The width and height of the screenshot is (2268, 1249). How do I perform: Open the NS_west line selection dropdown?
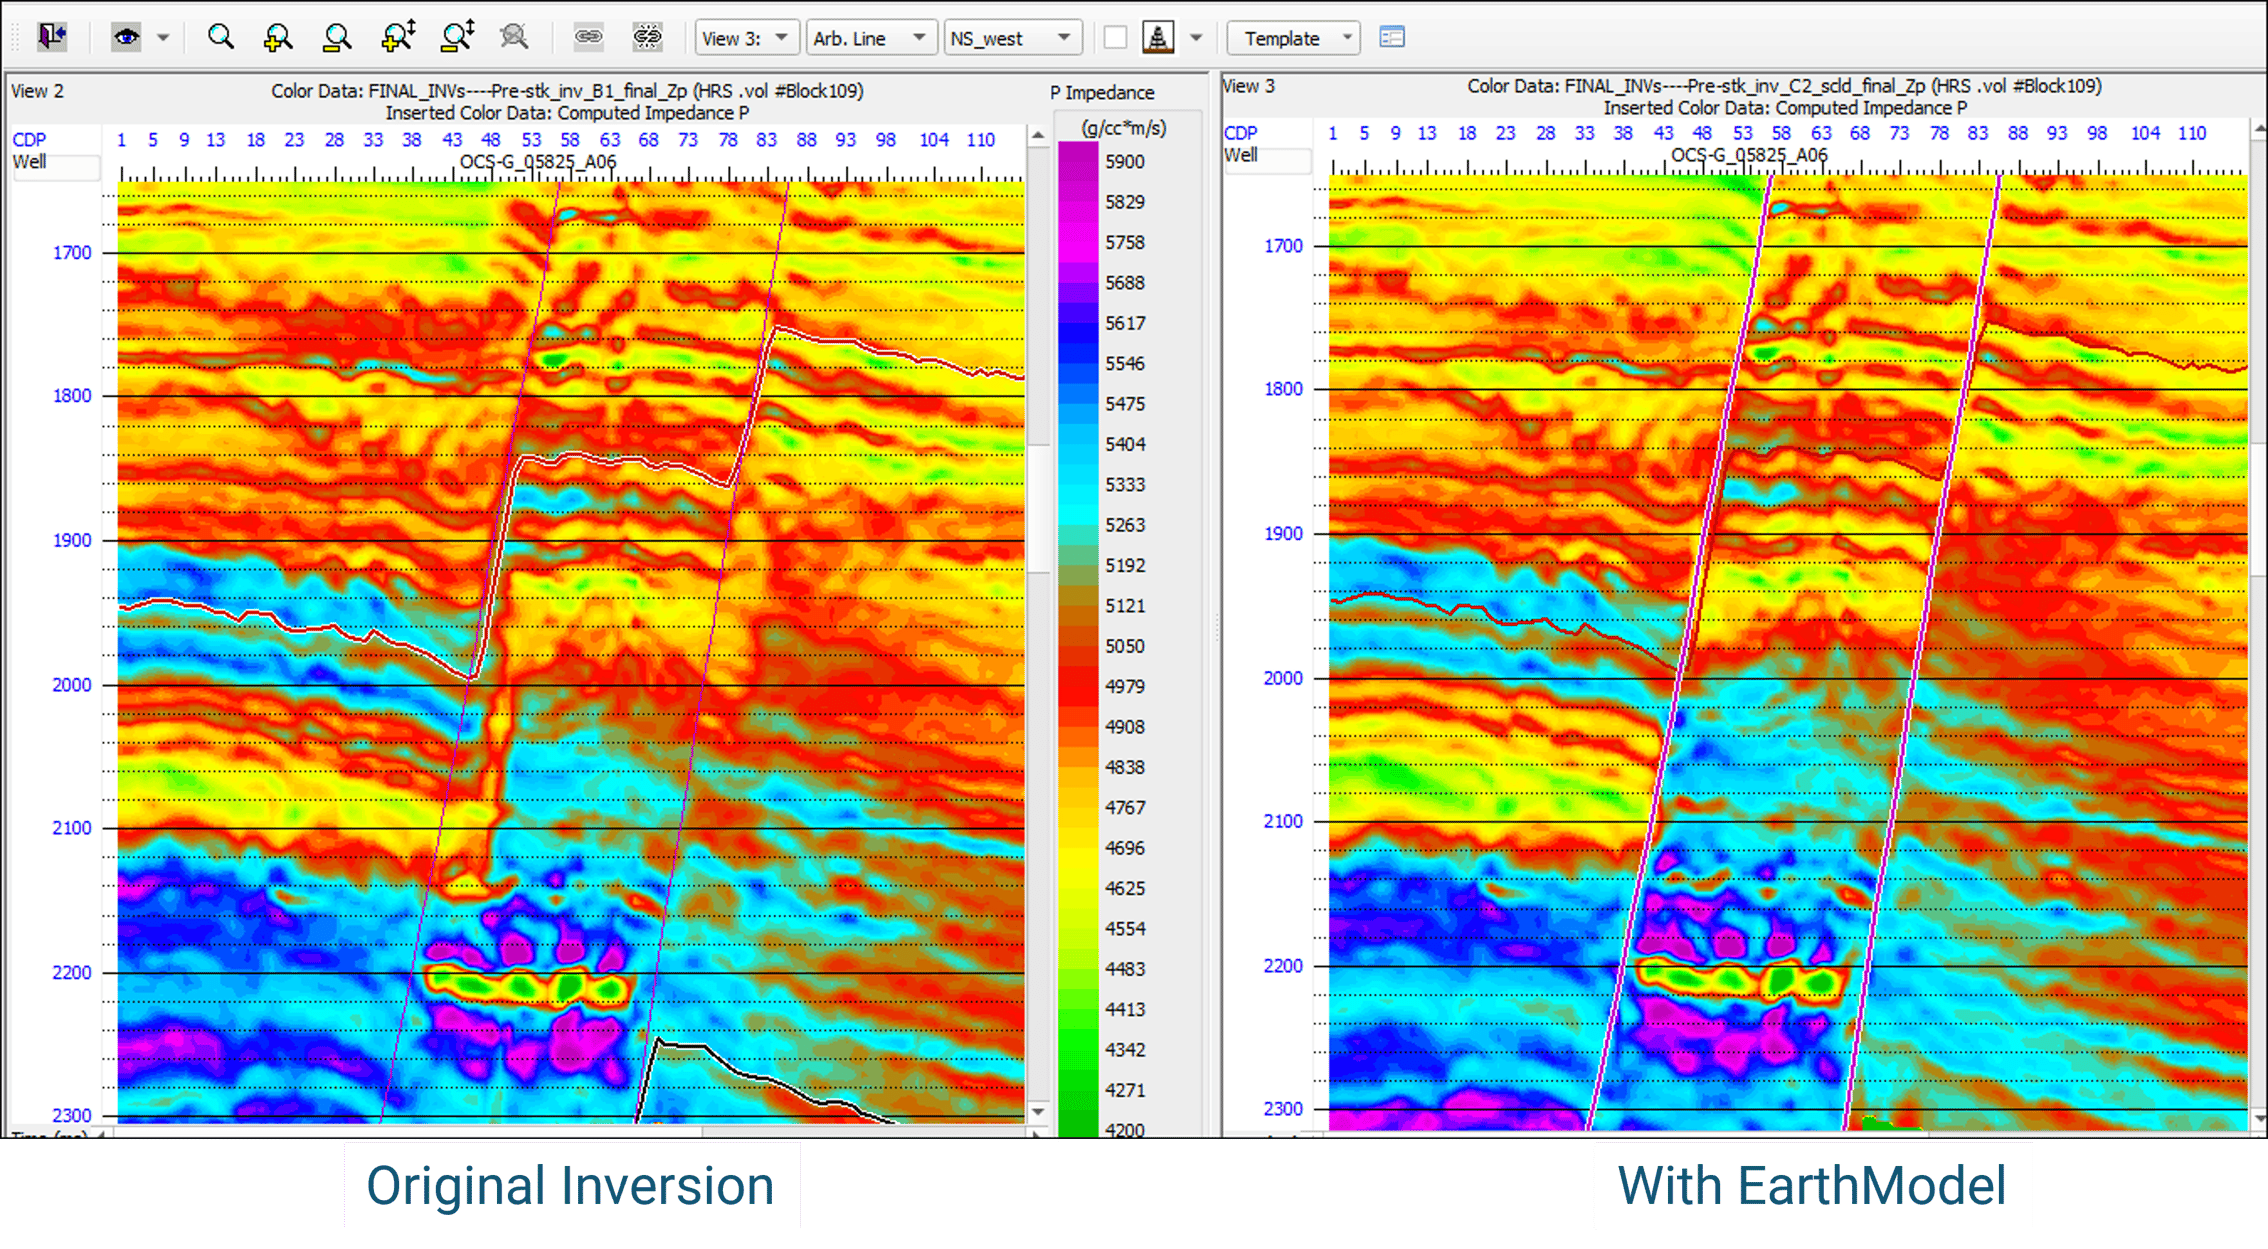1012,38
